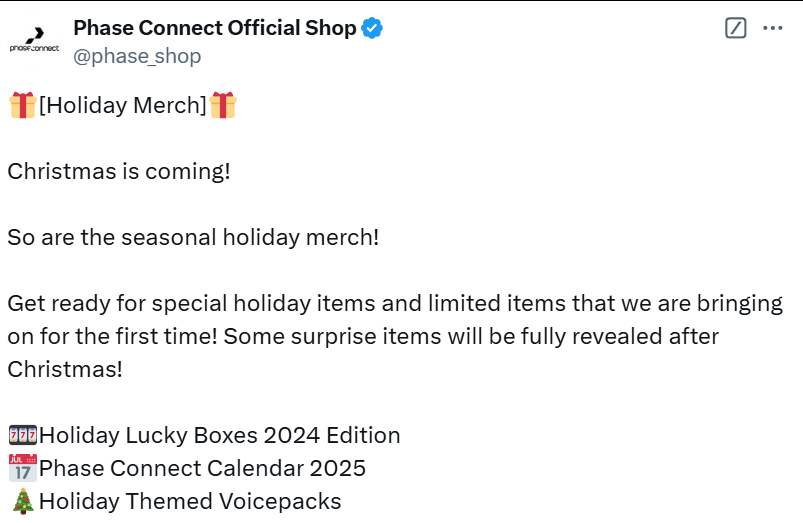Click the Holiday Lucky Boxes 2024 Edition text
Image resolution: width=803 pixels, height=523 pixels.
[220, 435]
